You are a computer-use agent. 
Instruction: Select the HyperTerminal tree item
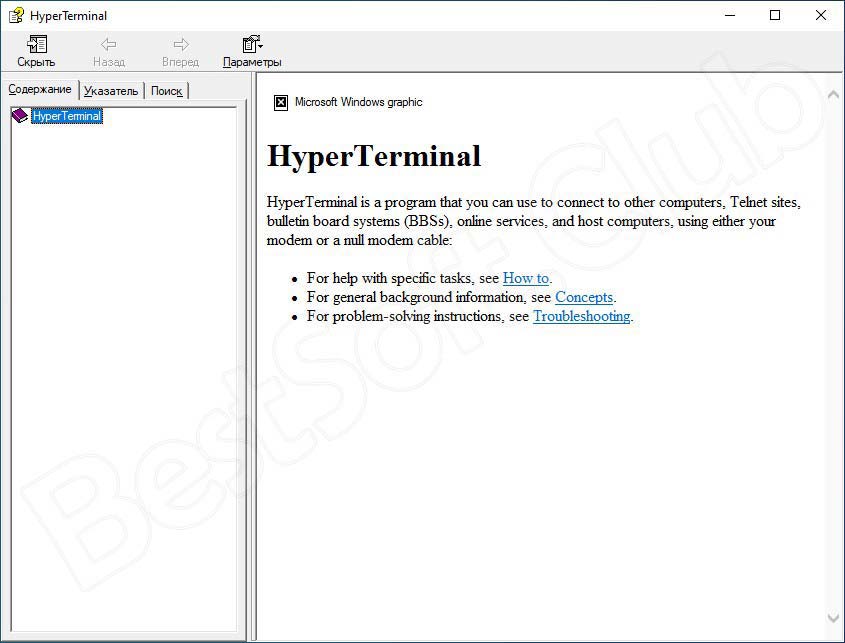tap(66, 116)
